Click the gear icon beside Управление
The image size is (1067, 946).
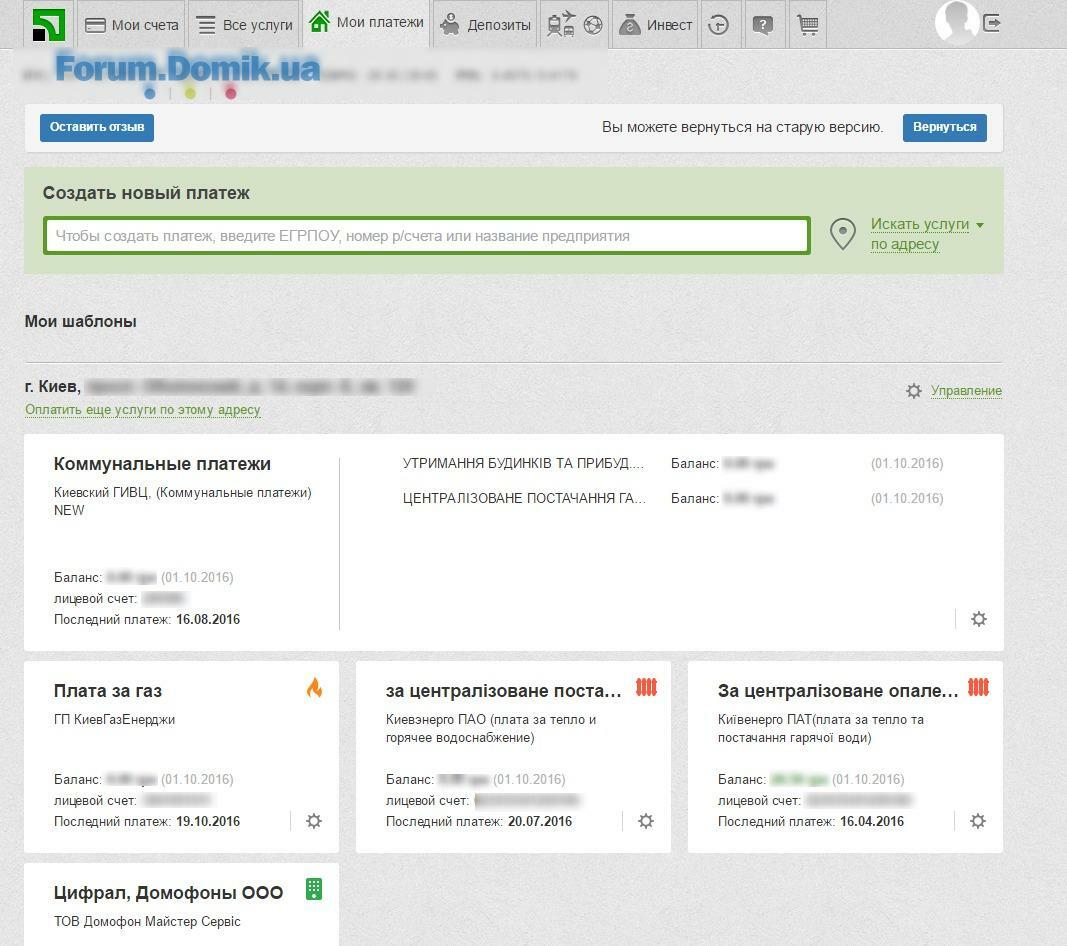(914, 391)
